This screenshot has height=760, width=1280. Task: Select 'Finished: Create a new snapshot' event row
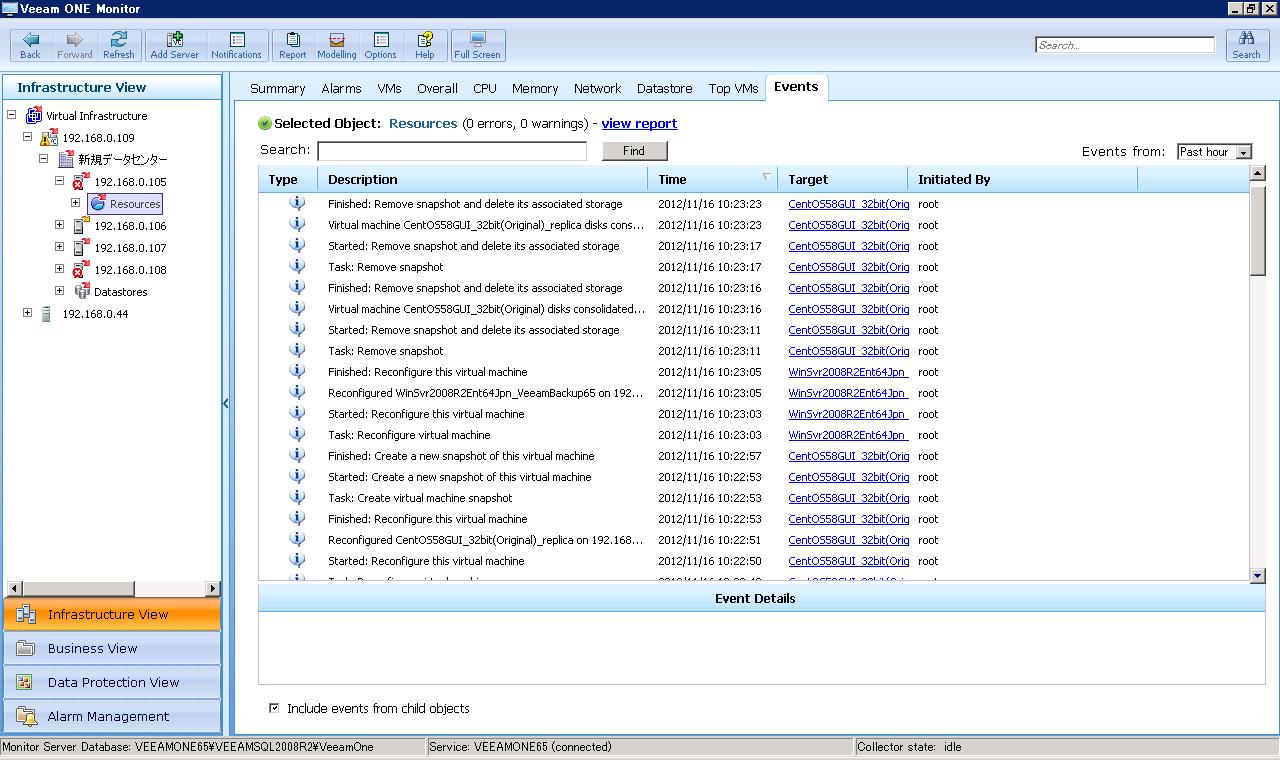click(x=754, y=456)
